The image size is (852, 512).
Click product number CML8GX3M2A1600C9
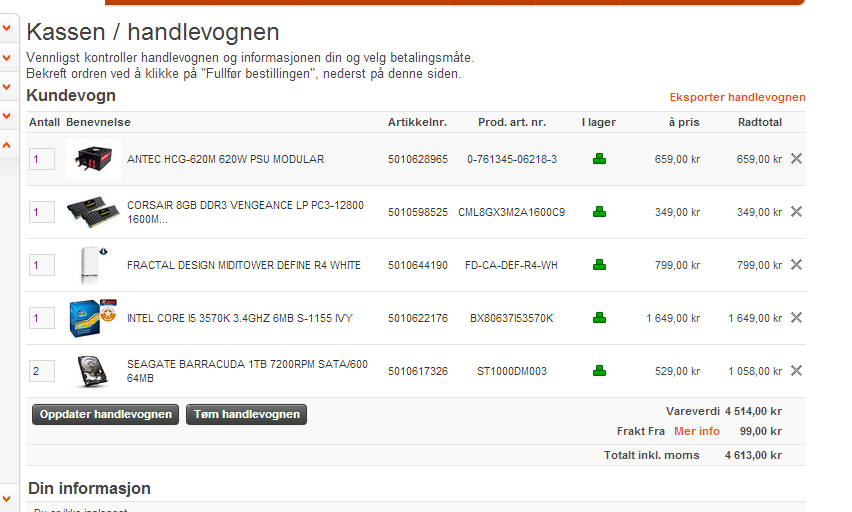pos(511,212)
